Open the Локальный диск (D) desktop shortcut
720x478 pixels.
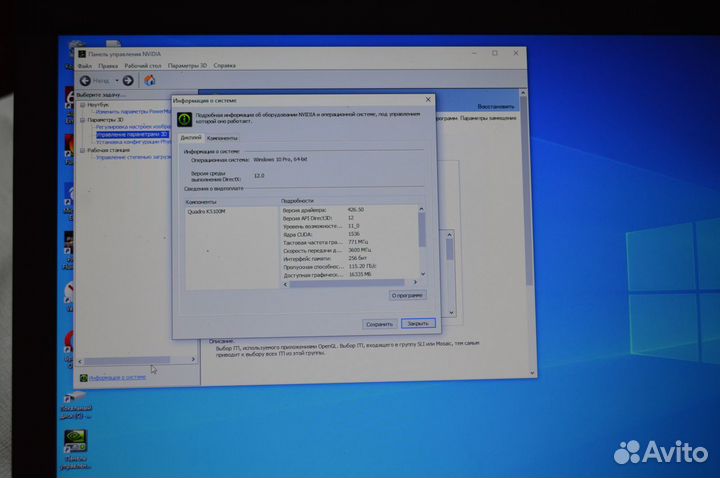tap(75, 405)
